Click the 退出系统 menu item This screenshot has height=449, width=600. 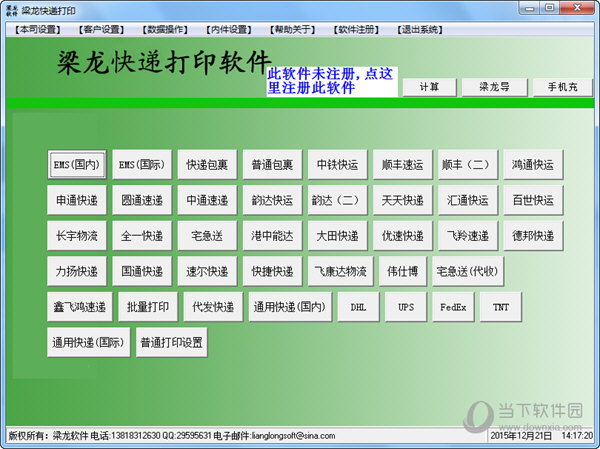point(420,30)
